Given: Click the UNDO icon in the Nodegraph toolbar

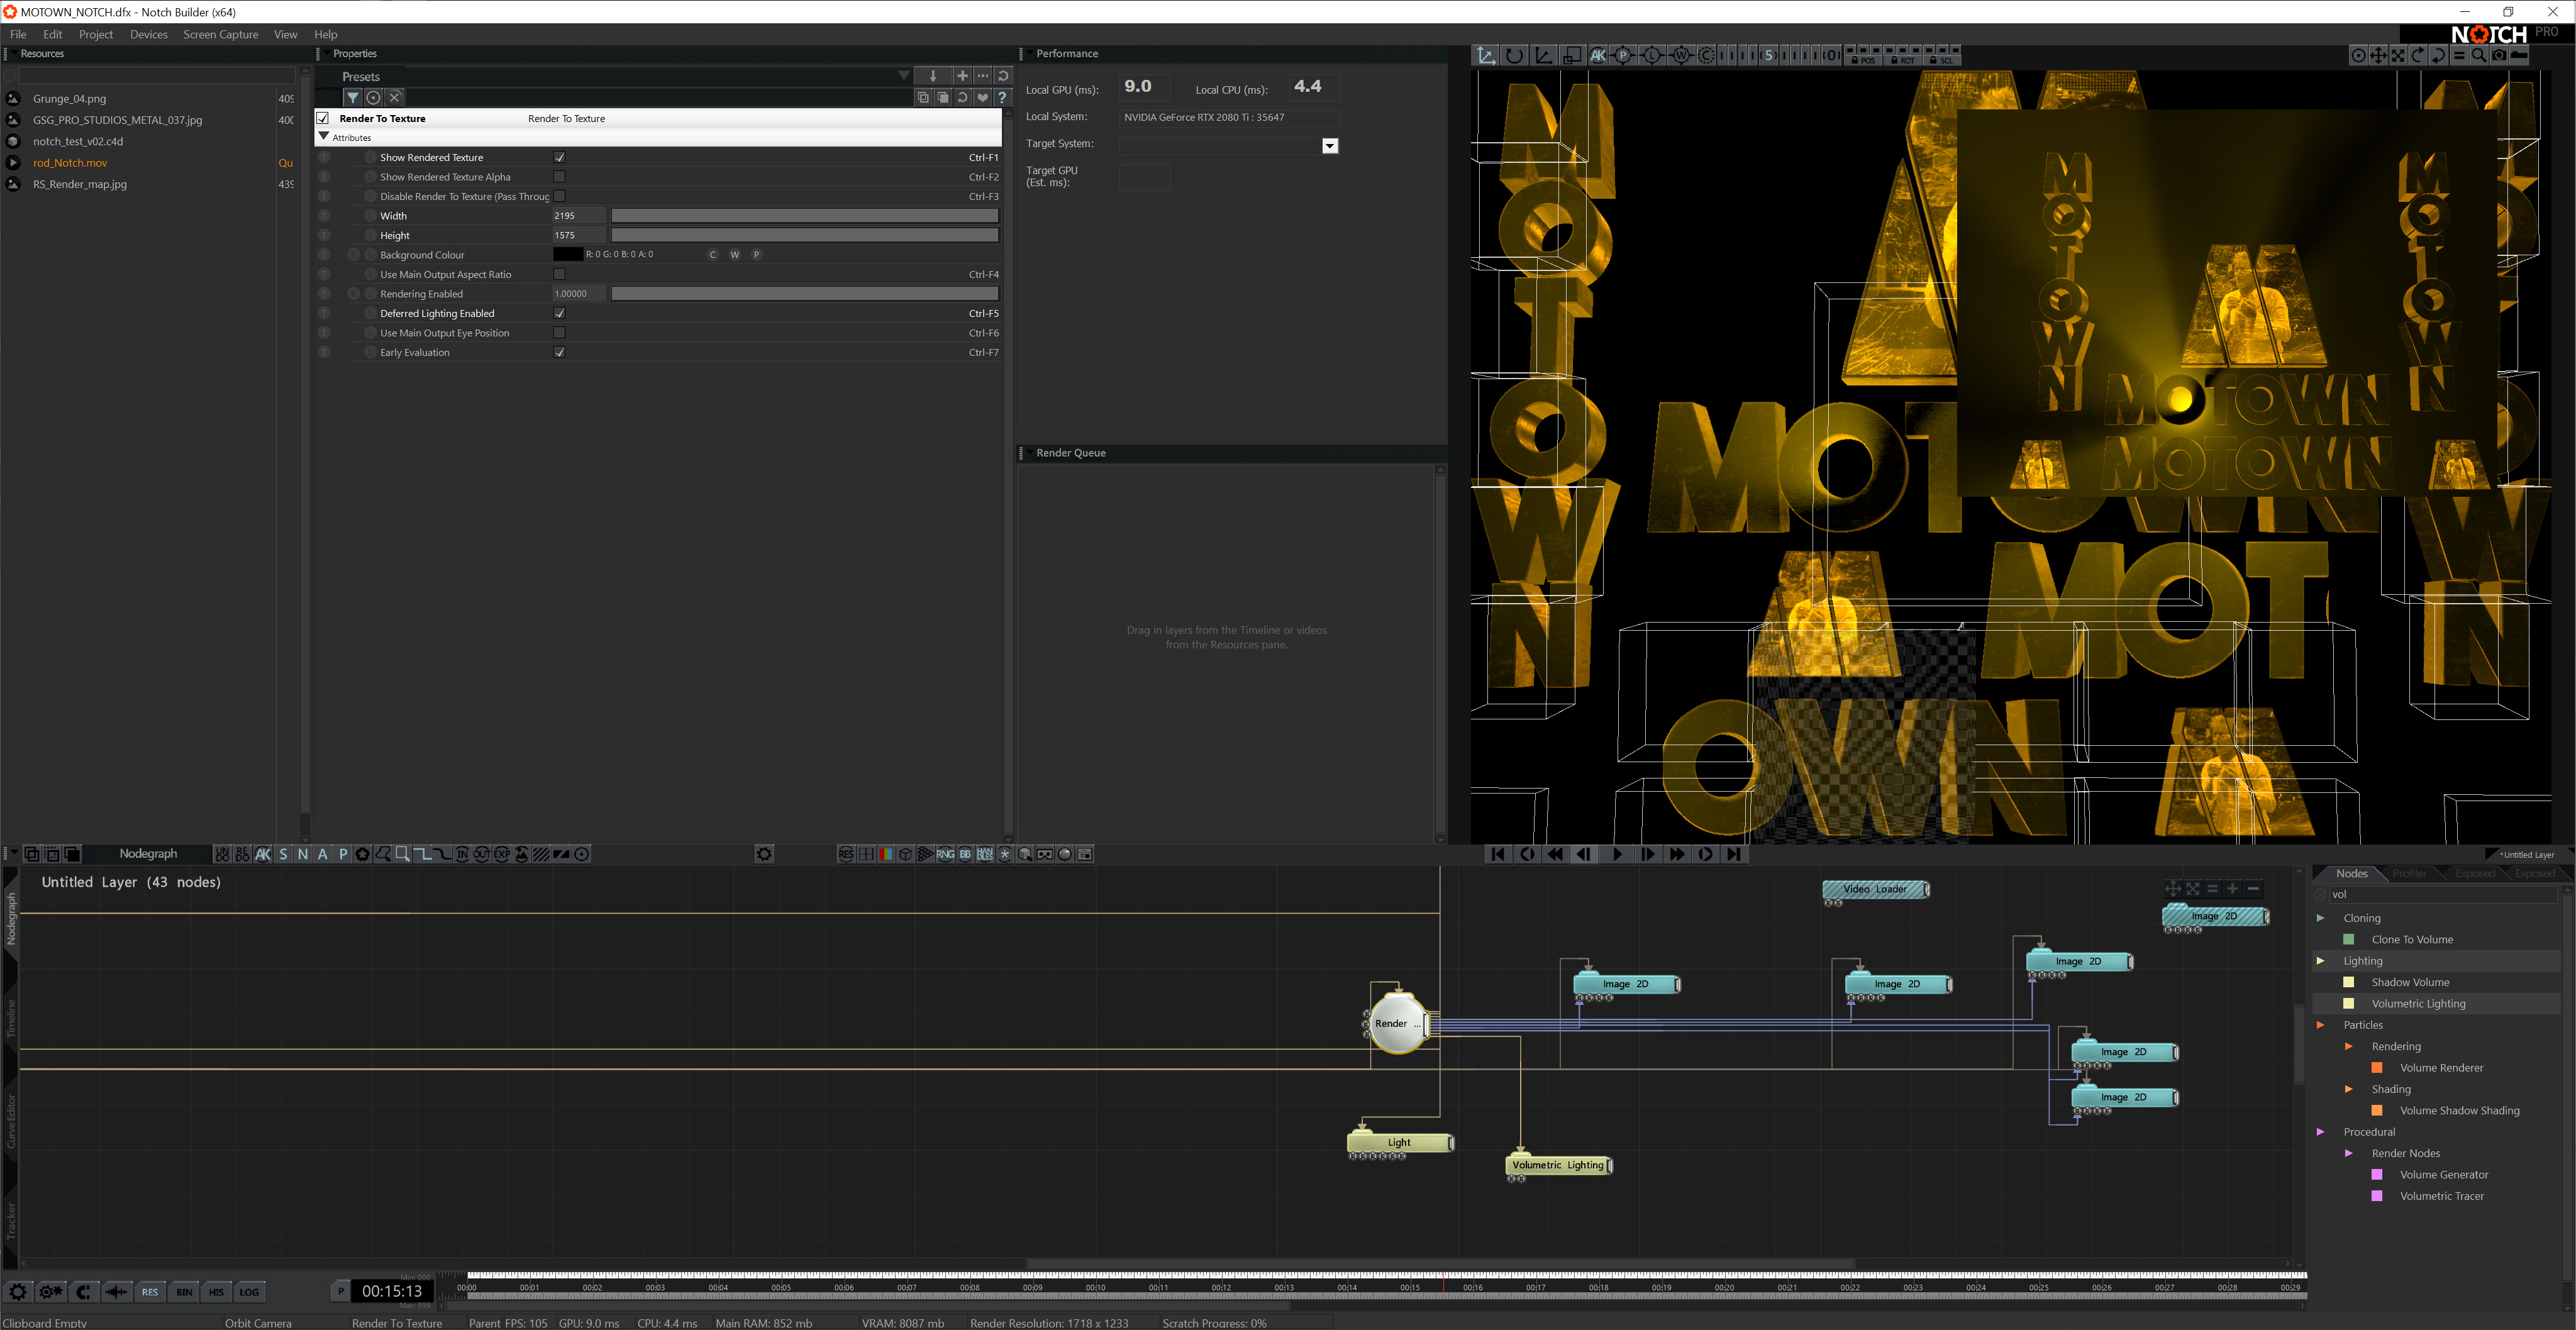Looking at the screenshot, I should pos(222,854).
